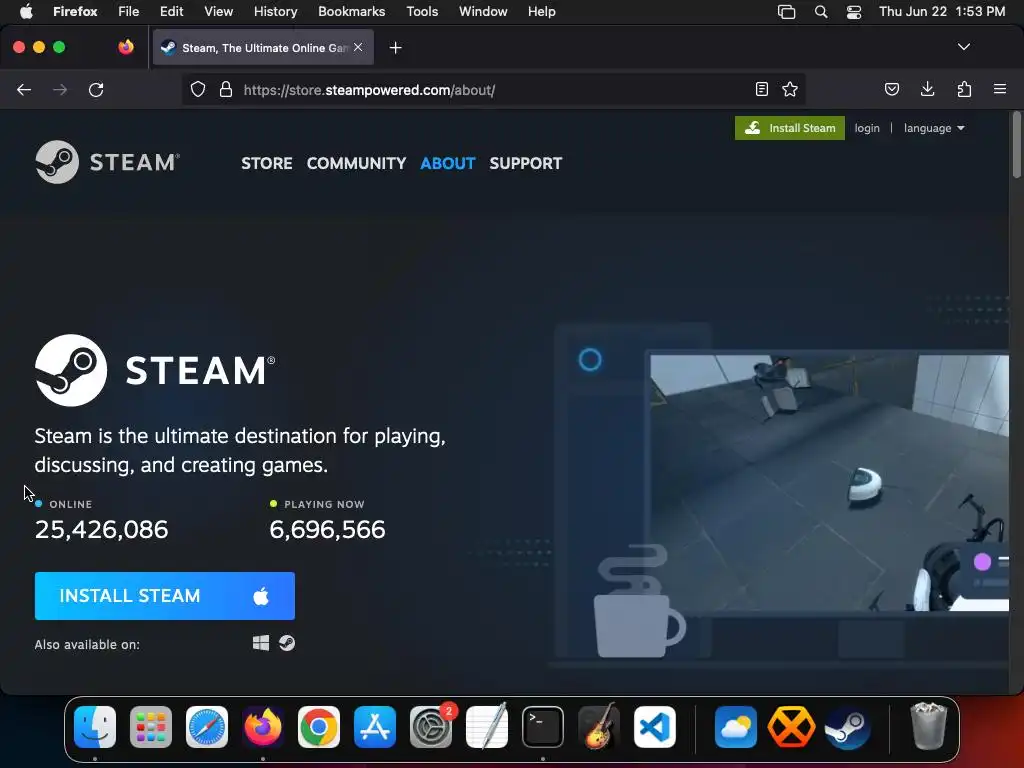1024x768 pixels.
Task: Open the Apple menu
Action: click(x=26, y=12)
